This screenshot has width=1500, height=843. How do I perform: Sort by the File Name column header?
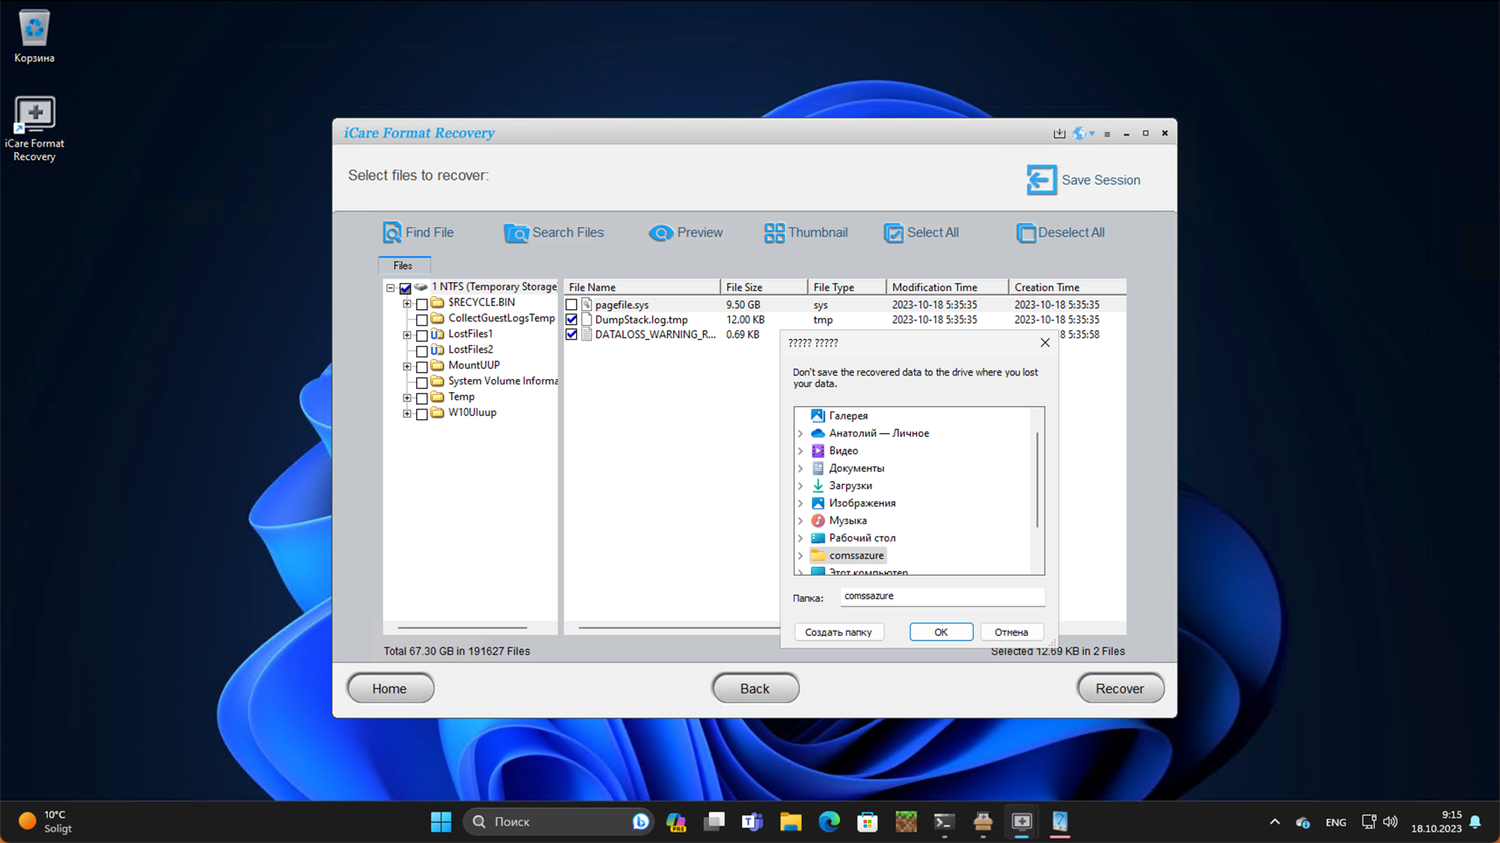click(641, 287)
